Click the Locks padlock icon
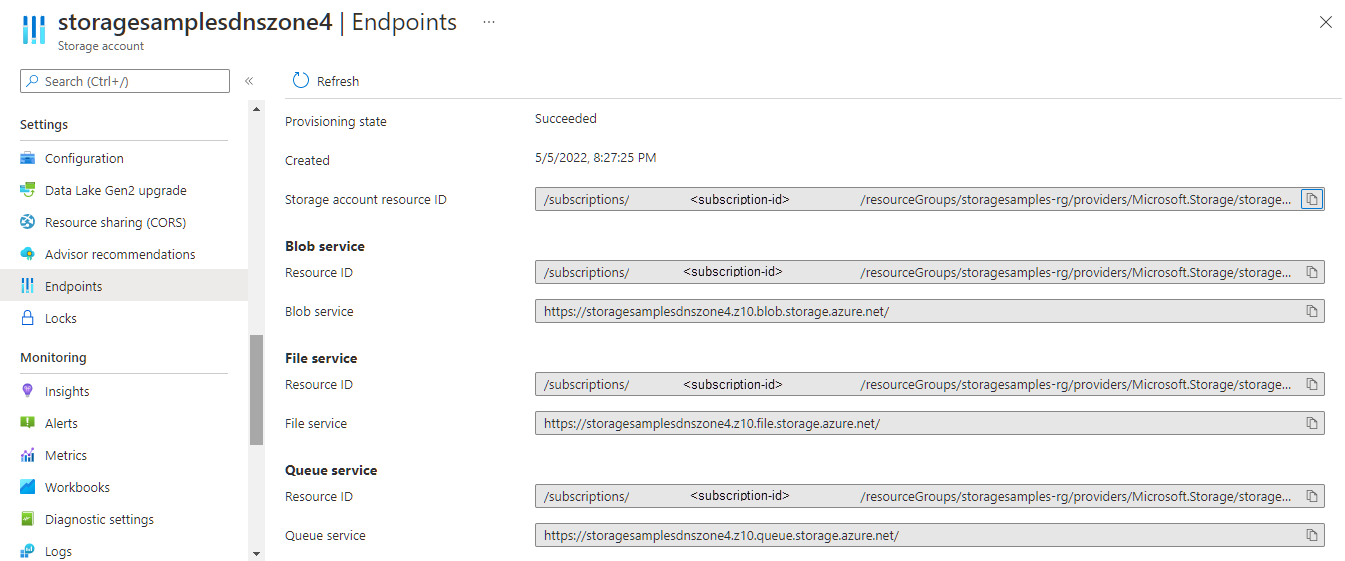Screen dimensions: 1345x561 (x=28, y=318)
